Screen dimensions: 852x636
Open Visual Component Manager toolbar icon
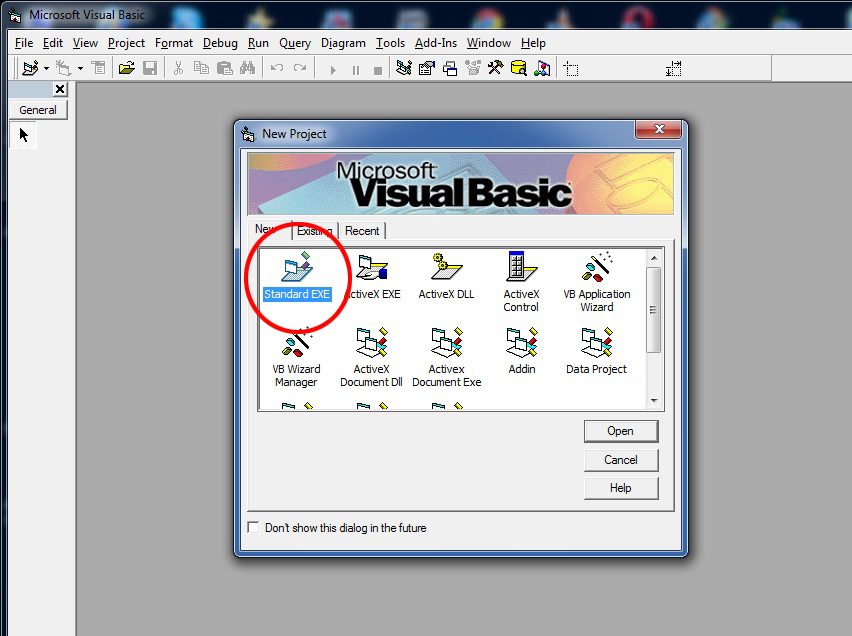[542, 68]
